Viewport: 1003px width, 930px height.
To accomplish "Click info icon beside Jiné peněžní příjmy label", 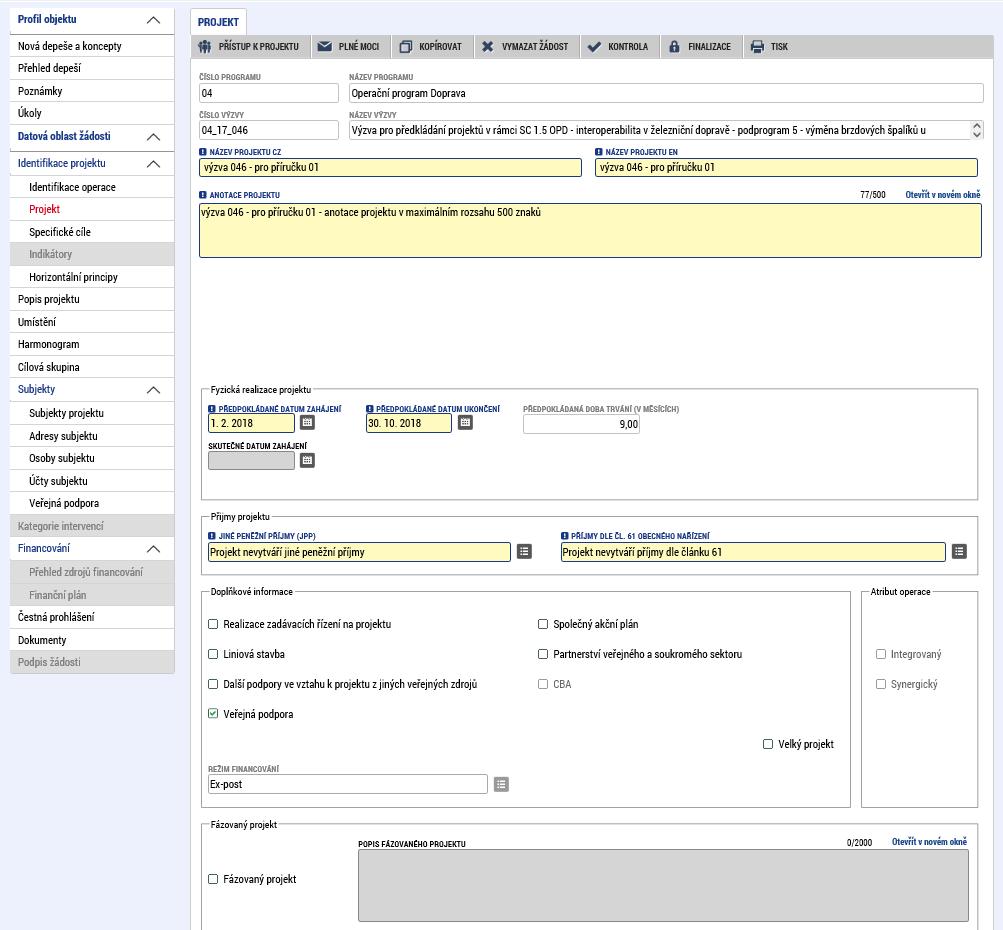I will [212, 536].
